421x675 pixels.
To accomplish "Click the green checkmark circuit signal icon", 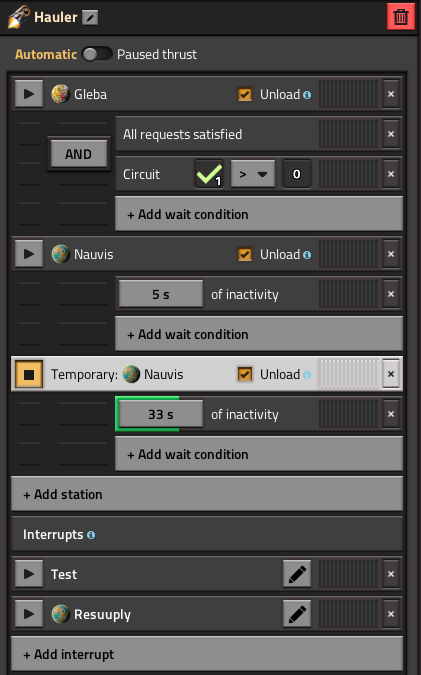I will 209,174.
